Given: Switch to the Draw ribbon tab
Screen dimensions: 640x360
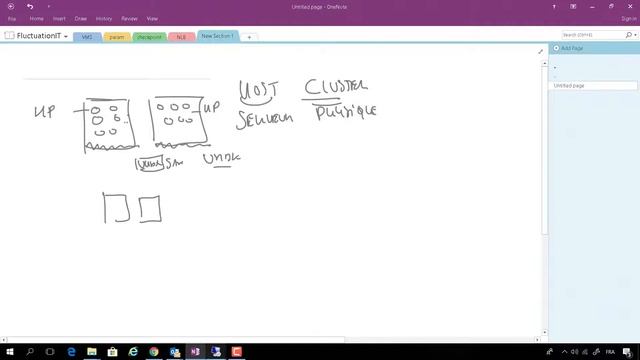Looking at the screenshot, I should click(80, 19).
